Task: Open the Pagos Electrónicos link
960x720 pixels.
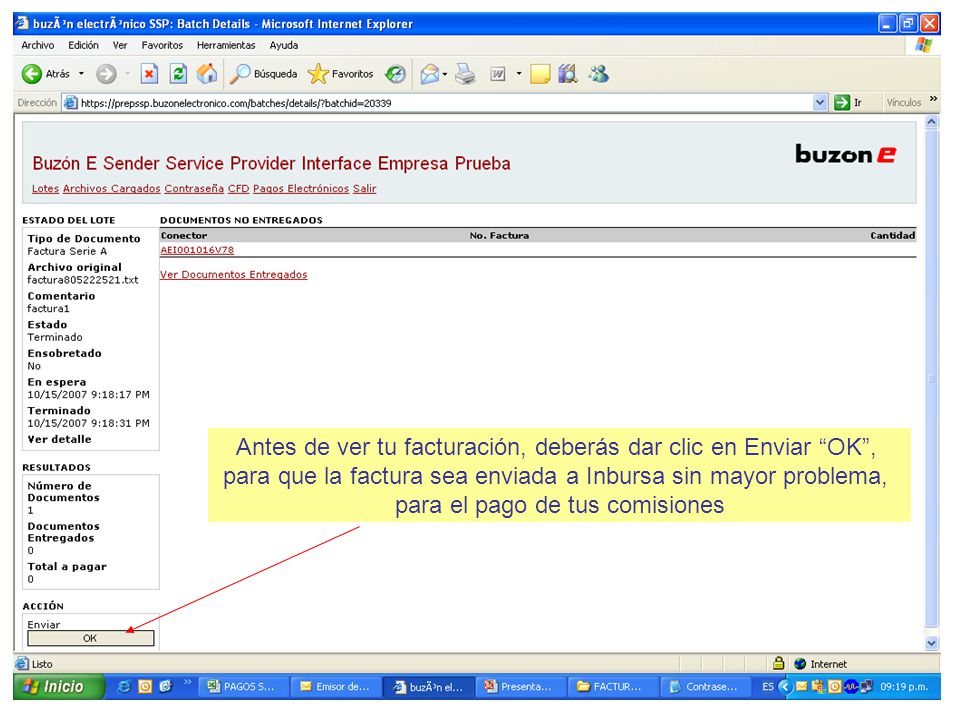Action: coord(301,189)
